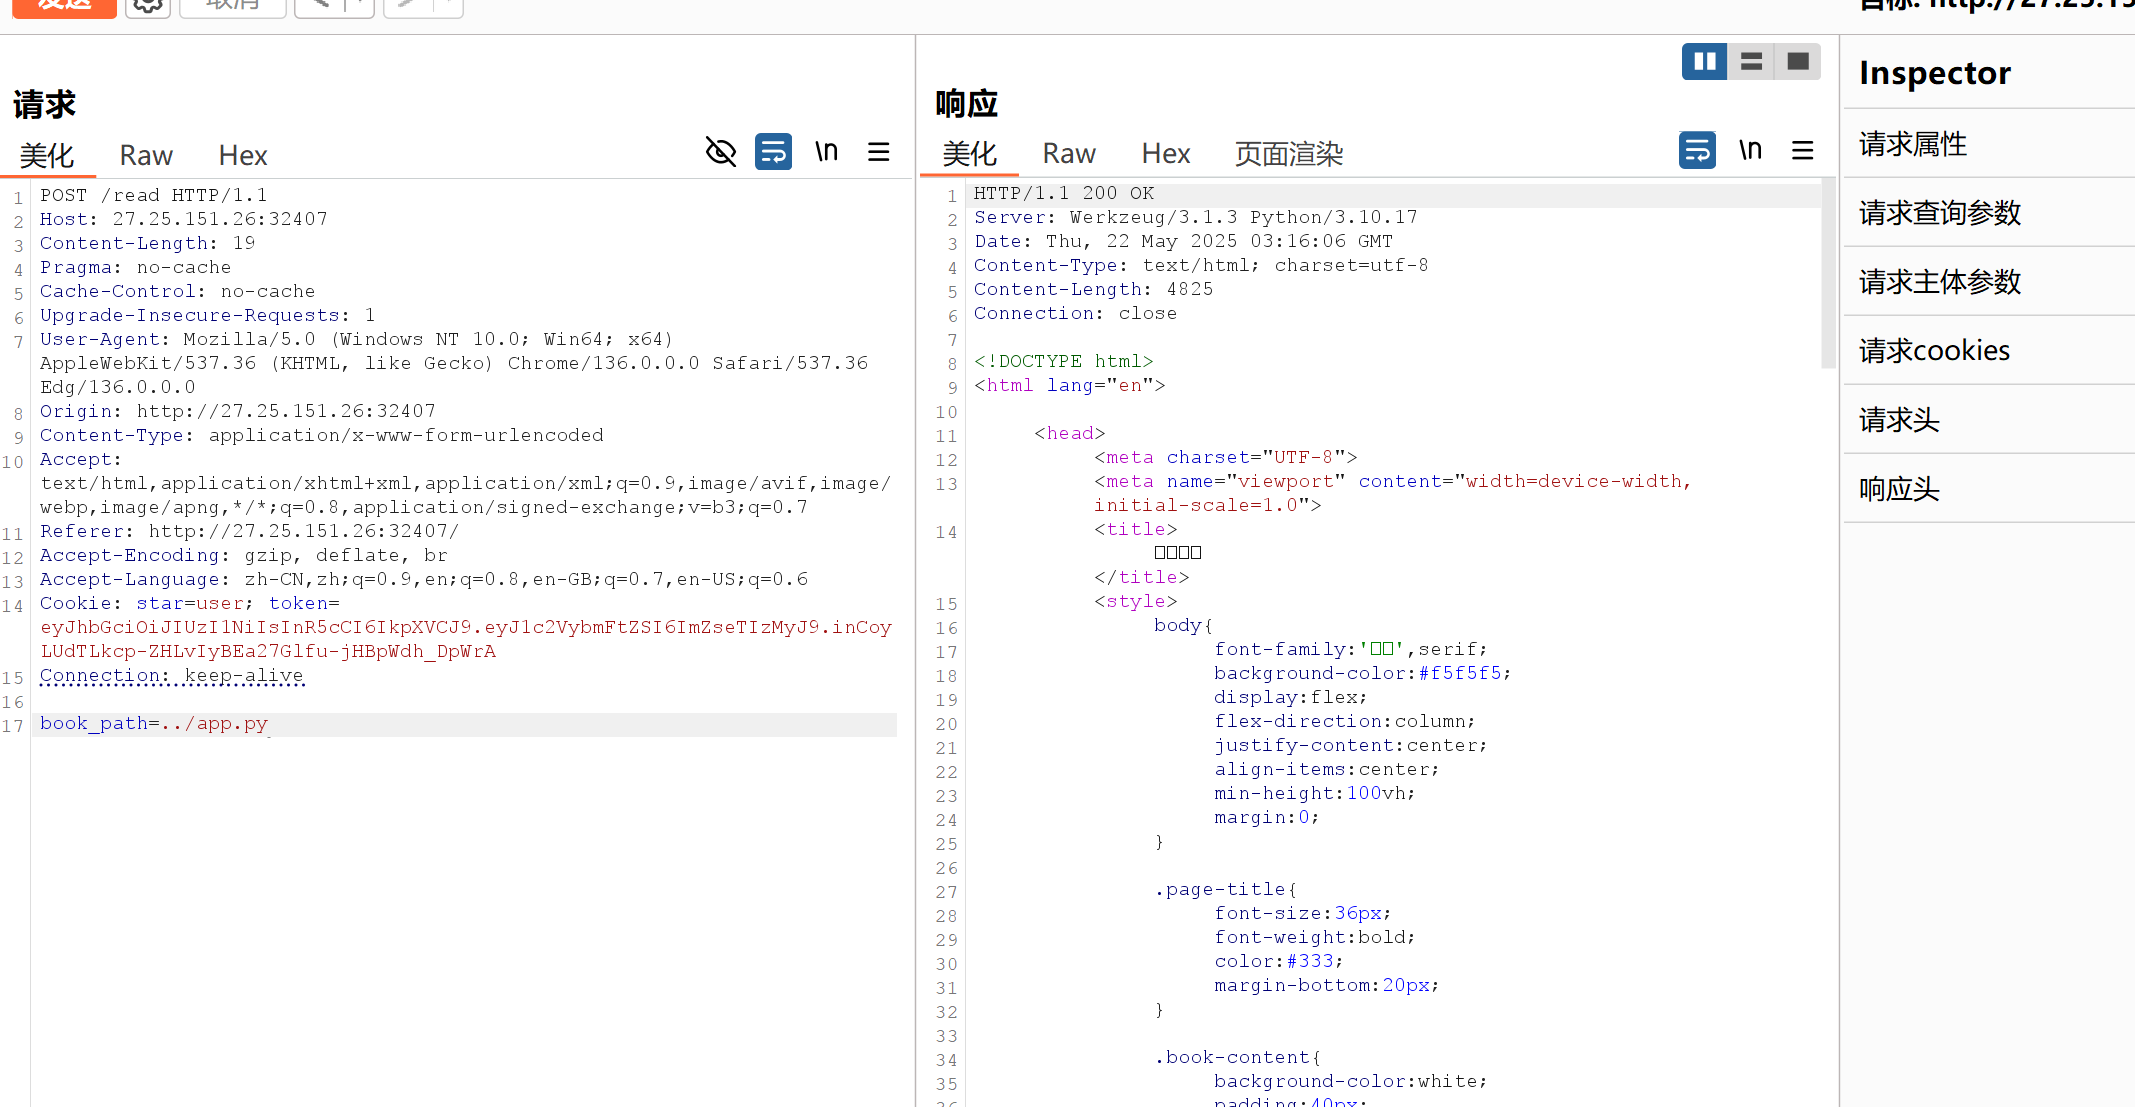Open response editor hamburger options menu
This screenshot has height=1107, width=2135.
pos(1803,150)
